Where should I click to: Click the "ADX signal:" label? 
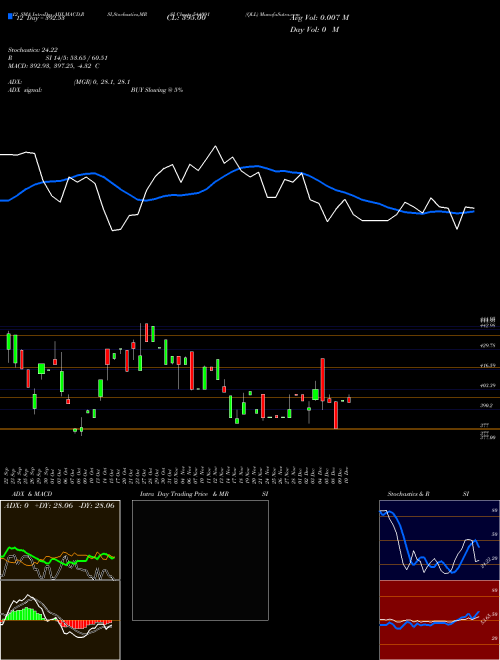pyautogui.click(x=25, y=90)
